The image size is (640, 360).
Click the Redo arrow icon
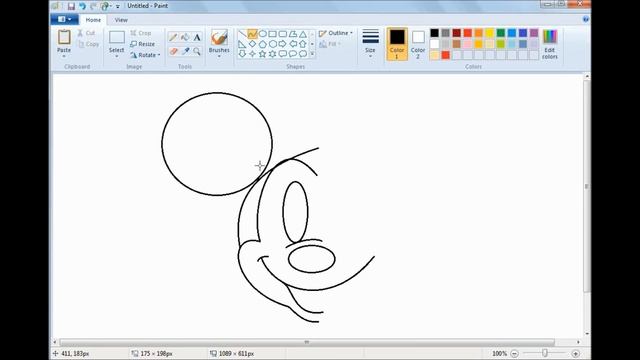pos(93,6)
